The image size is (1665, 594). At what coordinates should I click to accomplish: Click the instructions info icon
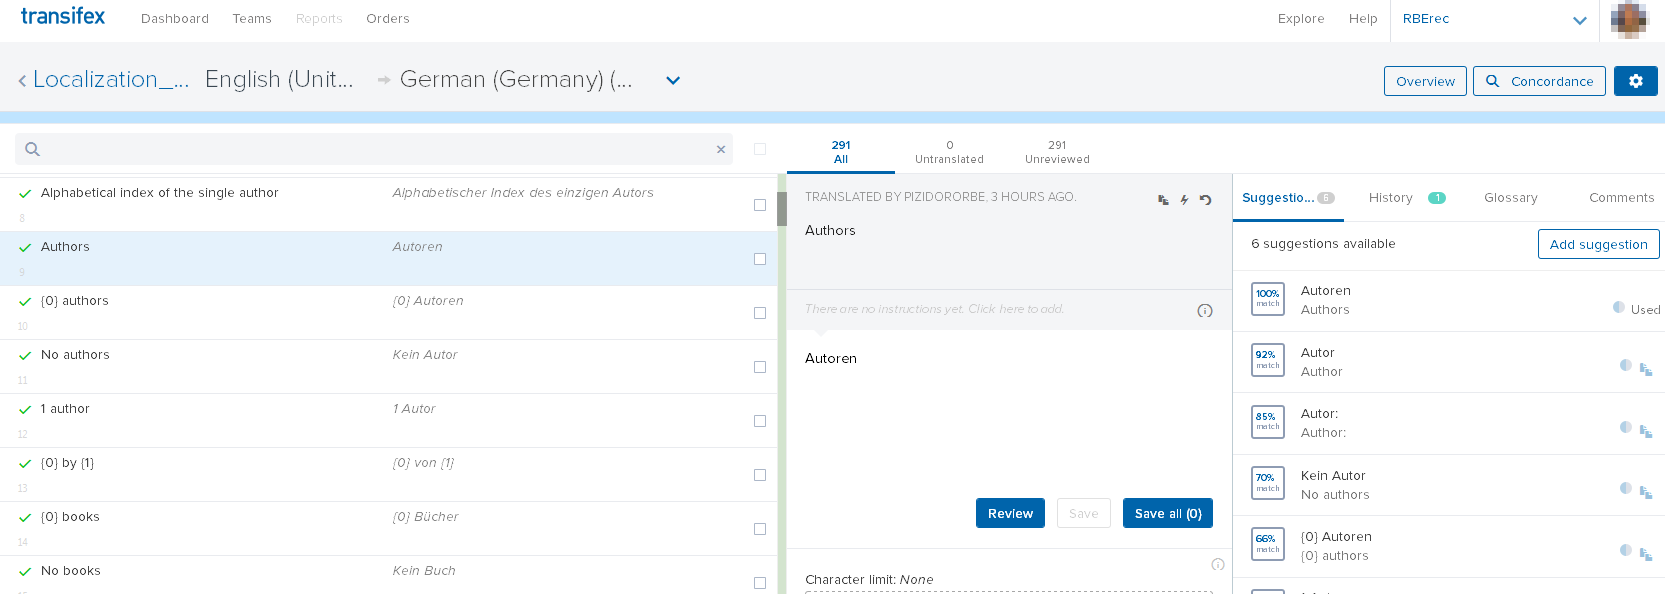pyautogui.click(x=1205, y=311)
